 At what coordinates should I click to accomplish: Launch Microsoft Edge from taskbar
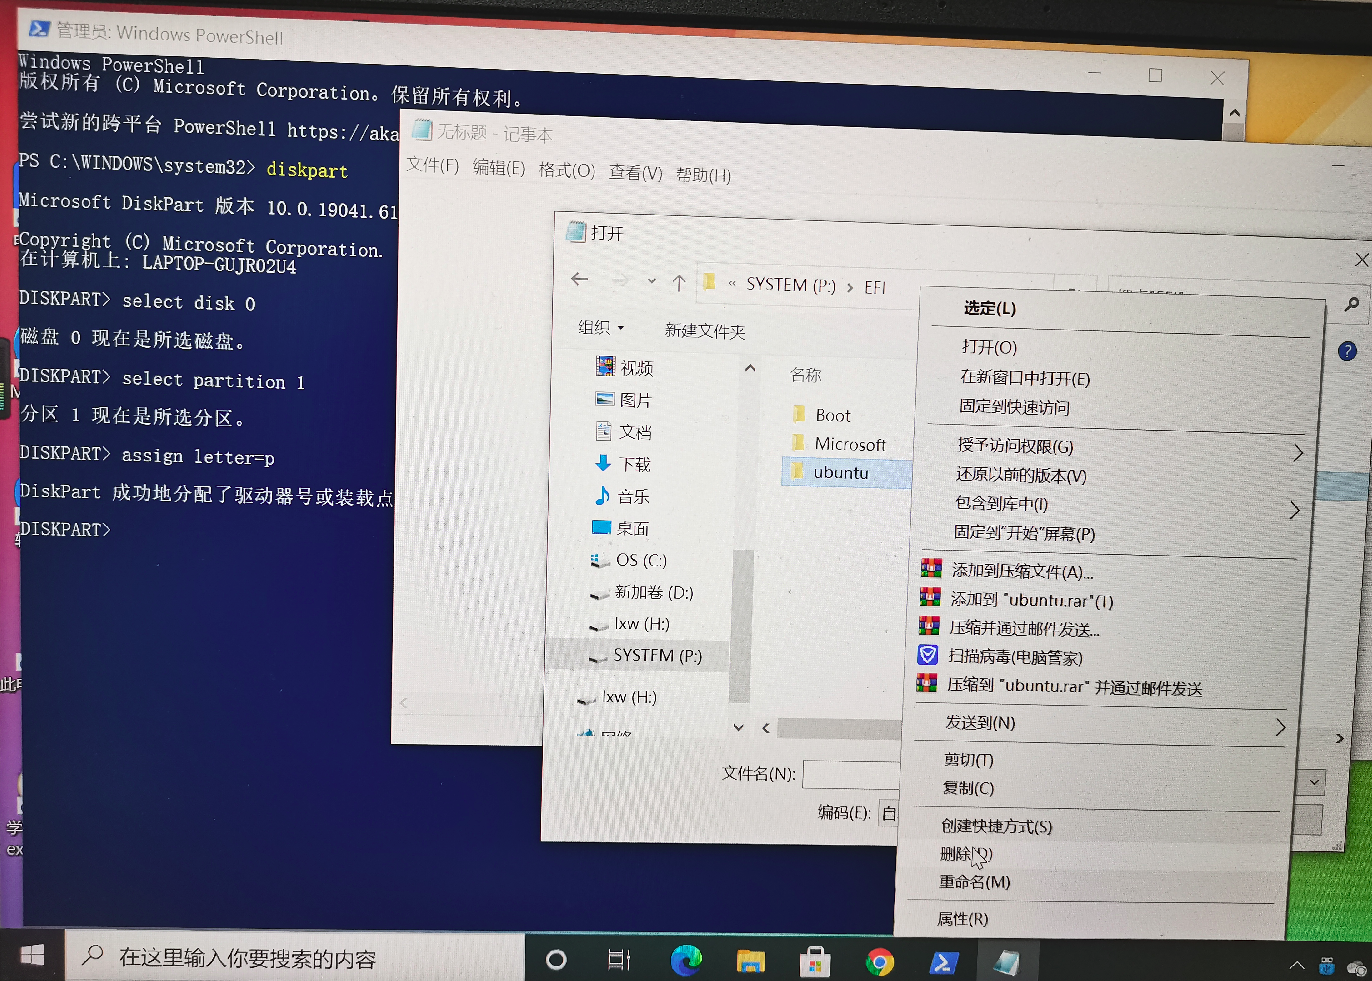pos(685,961)
